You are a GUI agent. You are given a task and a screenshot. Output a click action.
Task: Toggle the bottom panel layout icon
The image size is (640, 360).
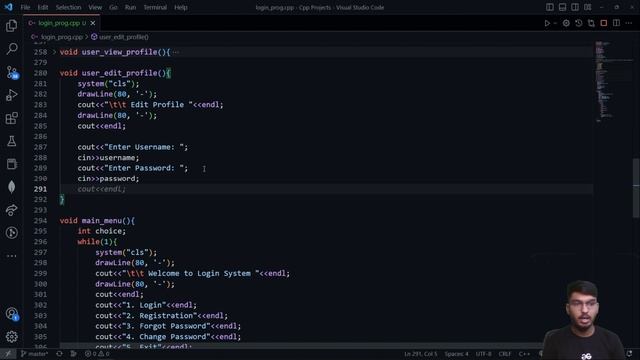tap(562, 7)
